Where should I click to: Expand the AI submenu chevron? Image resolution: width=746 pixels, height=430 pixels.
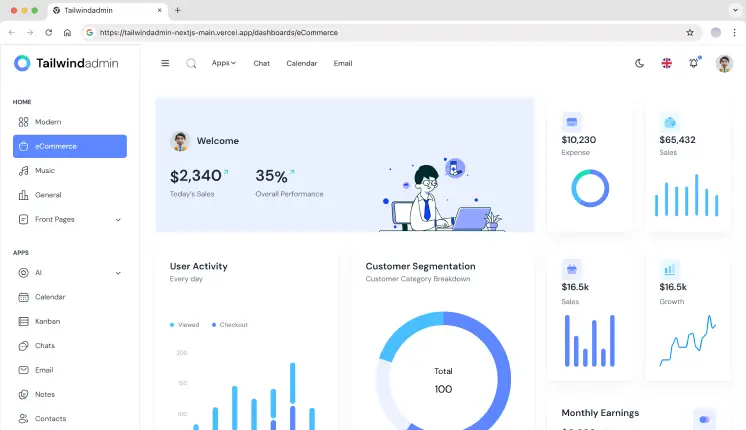pyautogui.click(x=118, y=273)
